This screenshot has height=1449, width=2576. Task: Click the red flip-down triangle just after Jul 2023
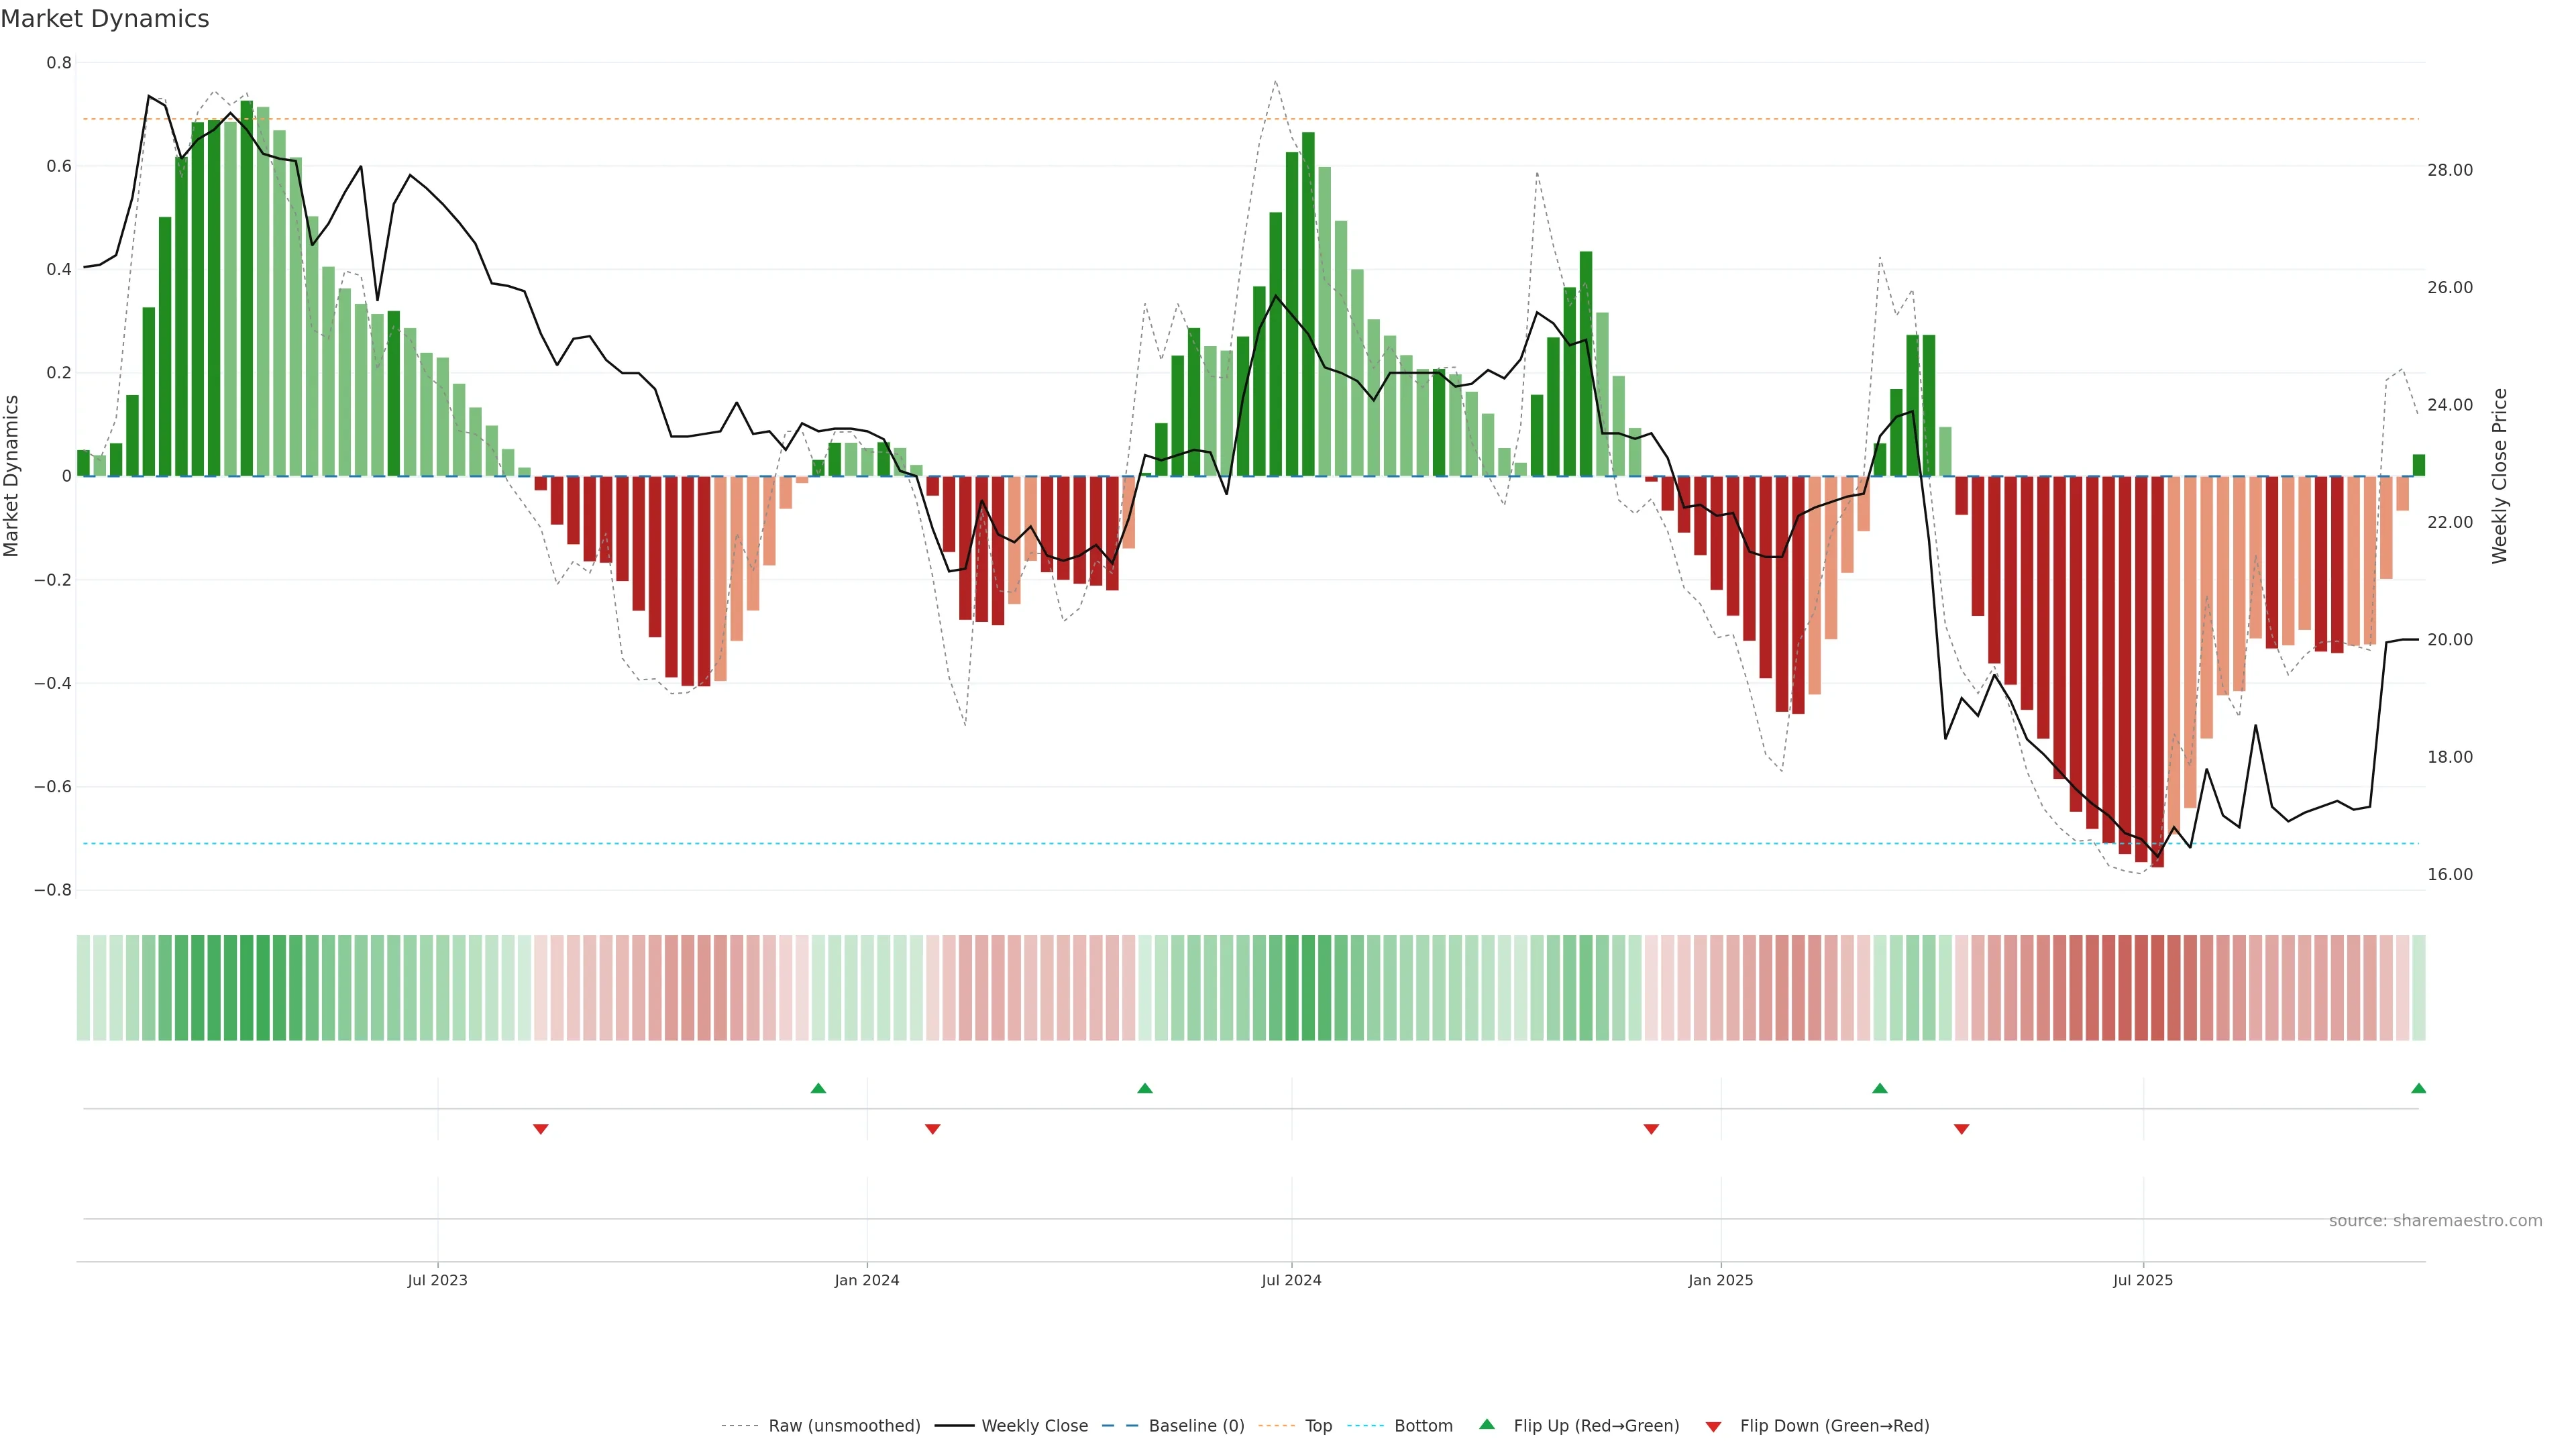click(x=540, y=1129)
